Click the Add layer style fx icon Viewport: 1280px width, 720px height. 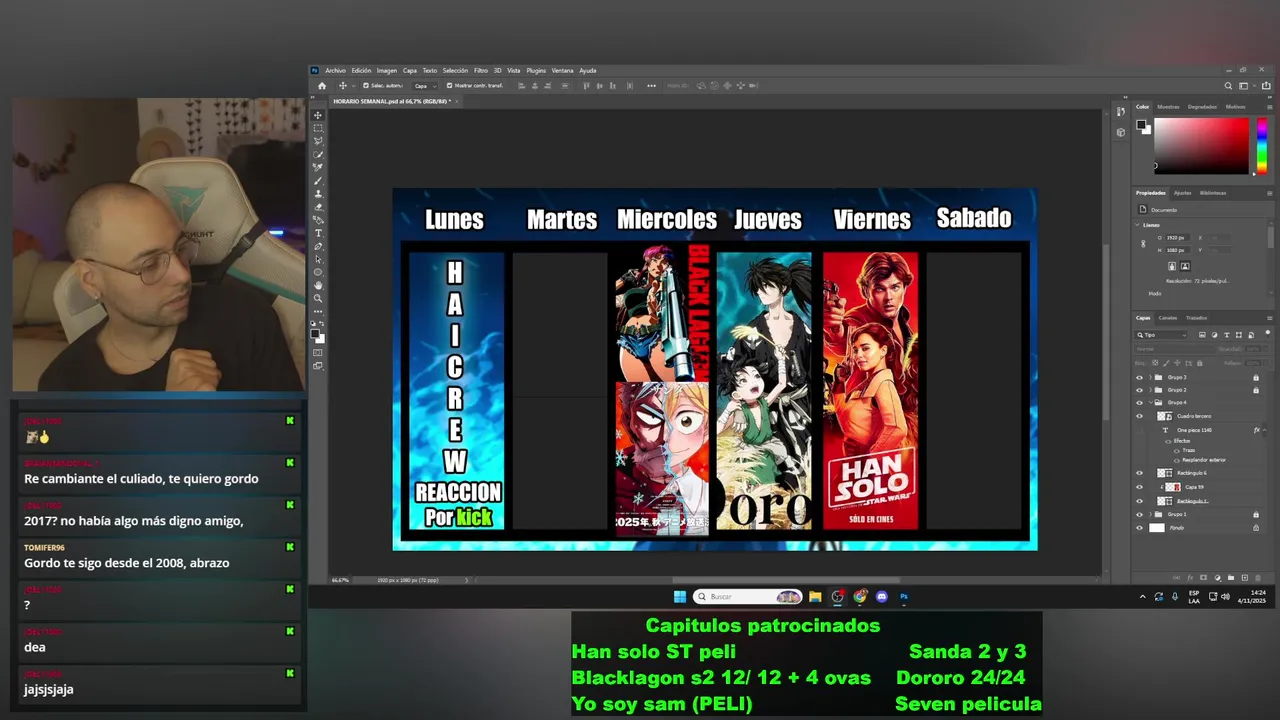1190,577
